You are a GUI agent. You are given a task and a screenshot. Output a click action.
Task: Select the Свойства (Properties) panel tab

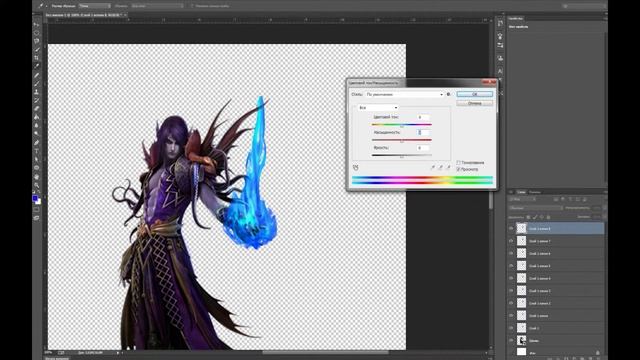point(516,19)
